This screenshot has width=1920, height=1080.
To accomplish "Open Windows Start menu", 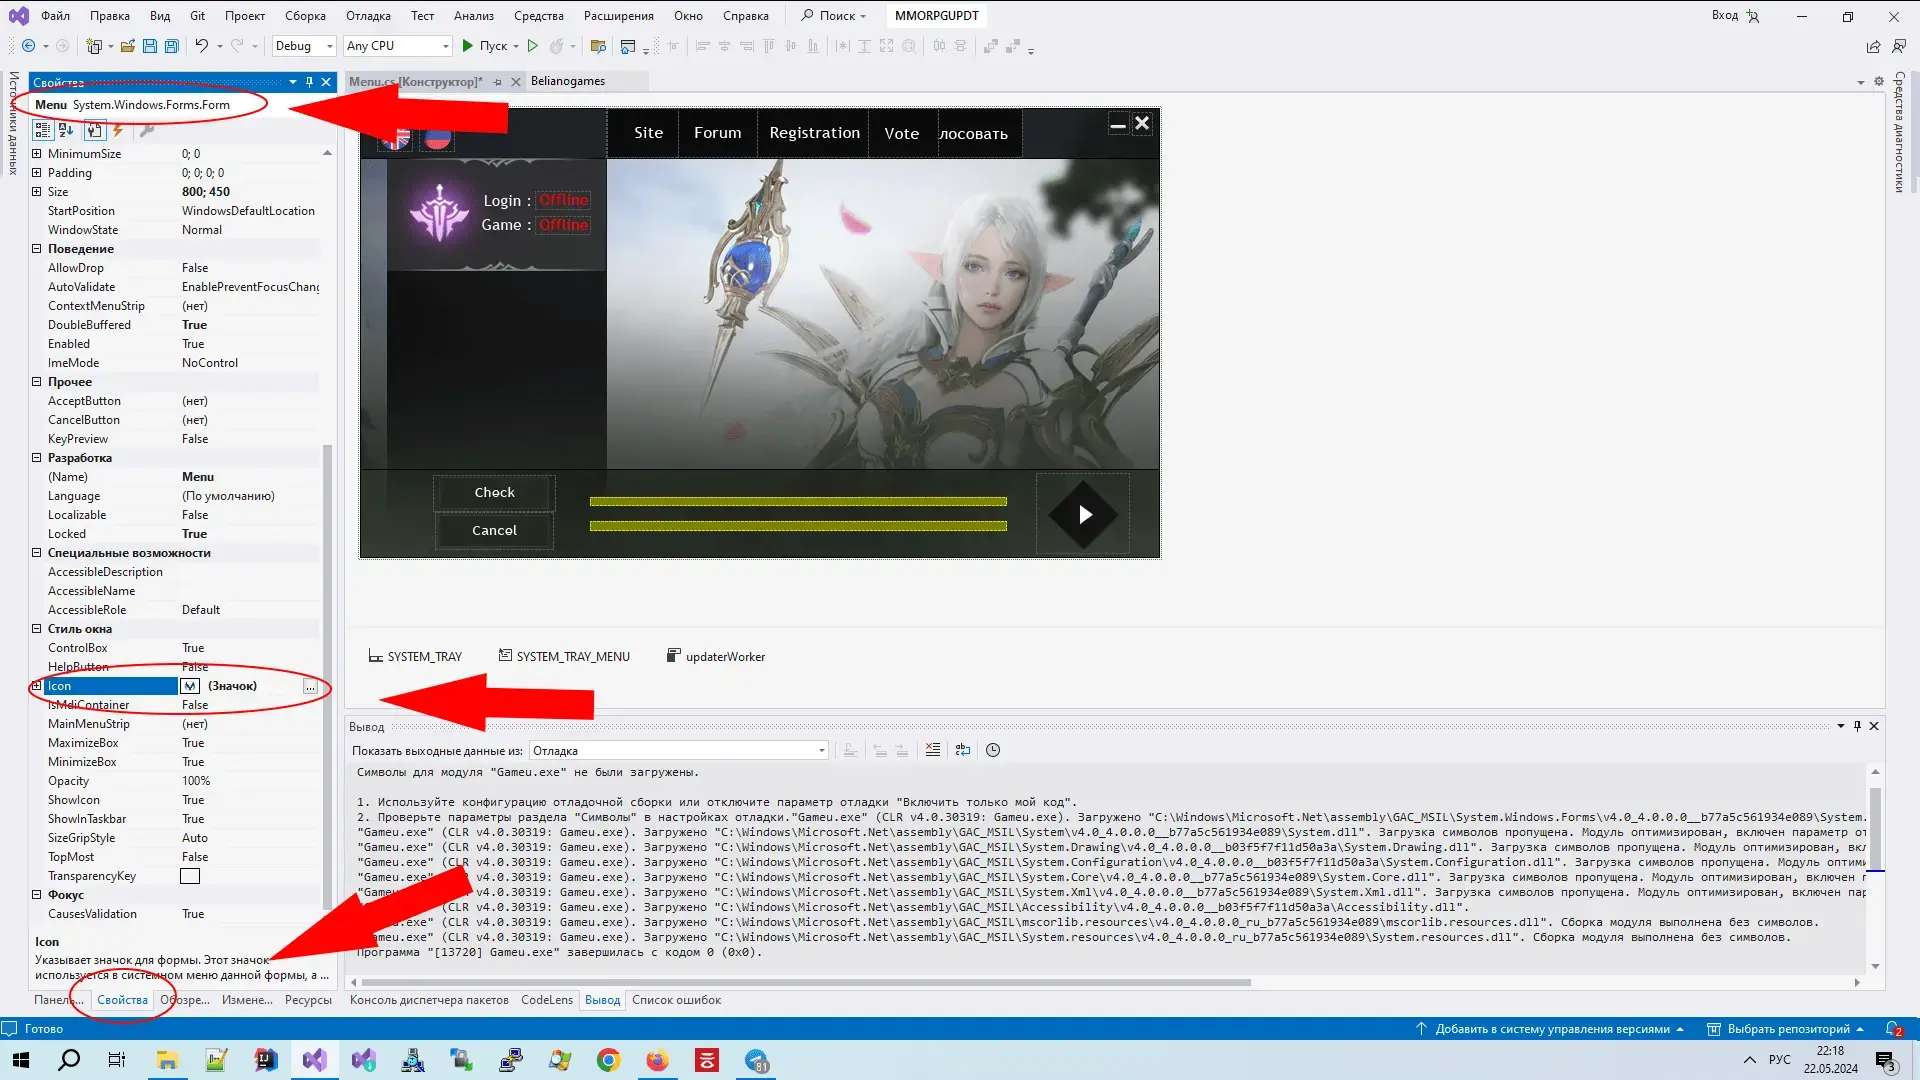I will (x=20, y=1060).
